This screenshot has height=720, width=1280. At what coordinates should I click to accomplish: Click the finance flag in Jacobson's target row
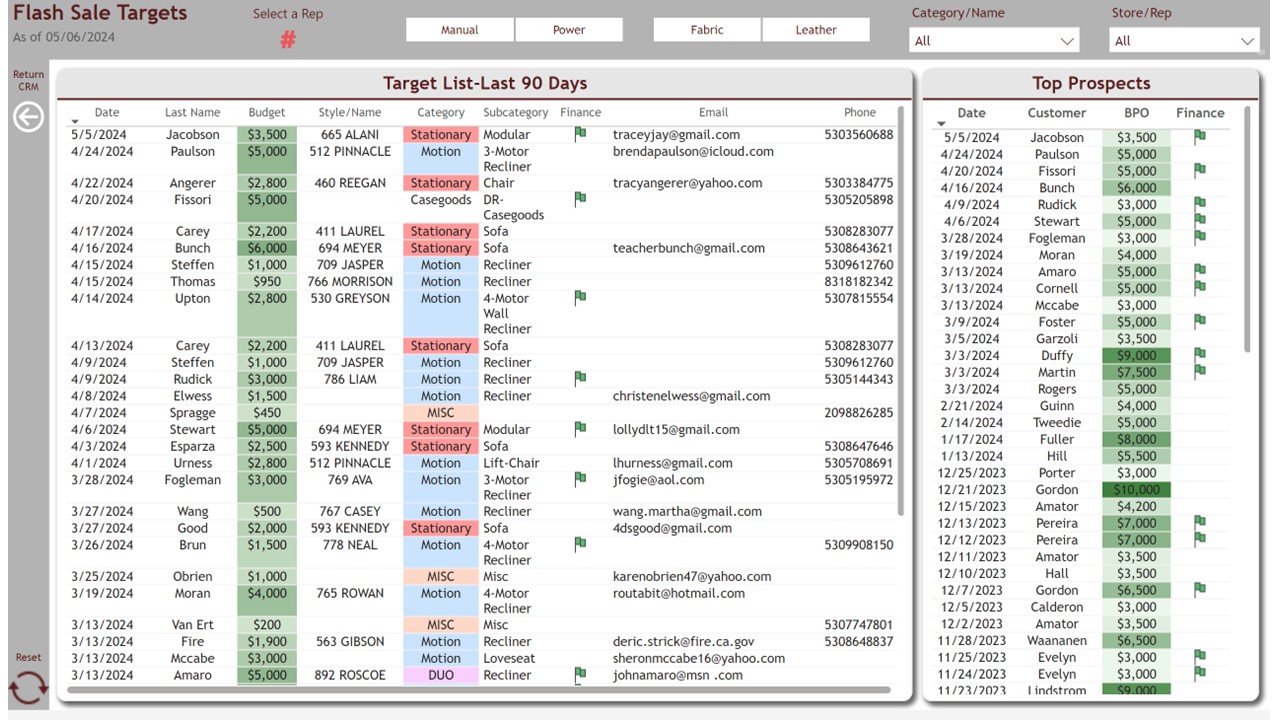point(580,134)
